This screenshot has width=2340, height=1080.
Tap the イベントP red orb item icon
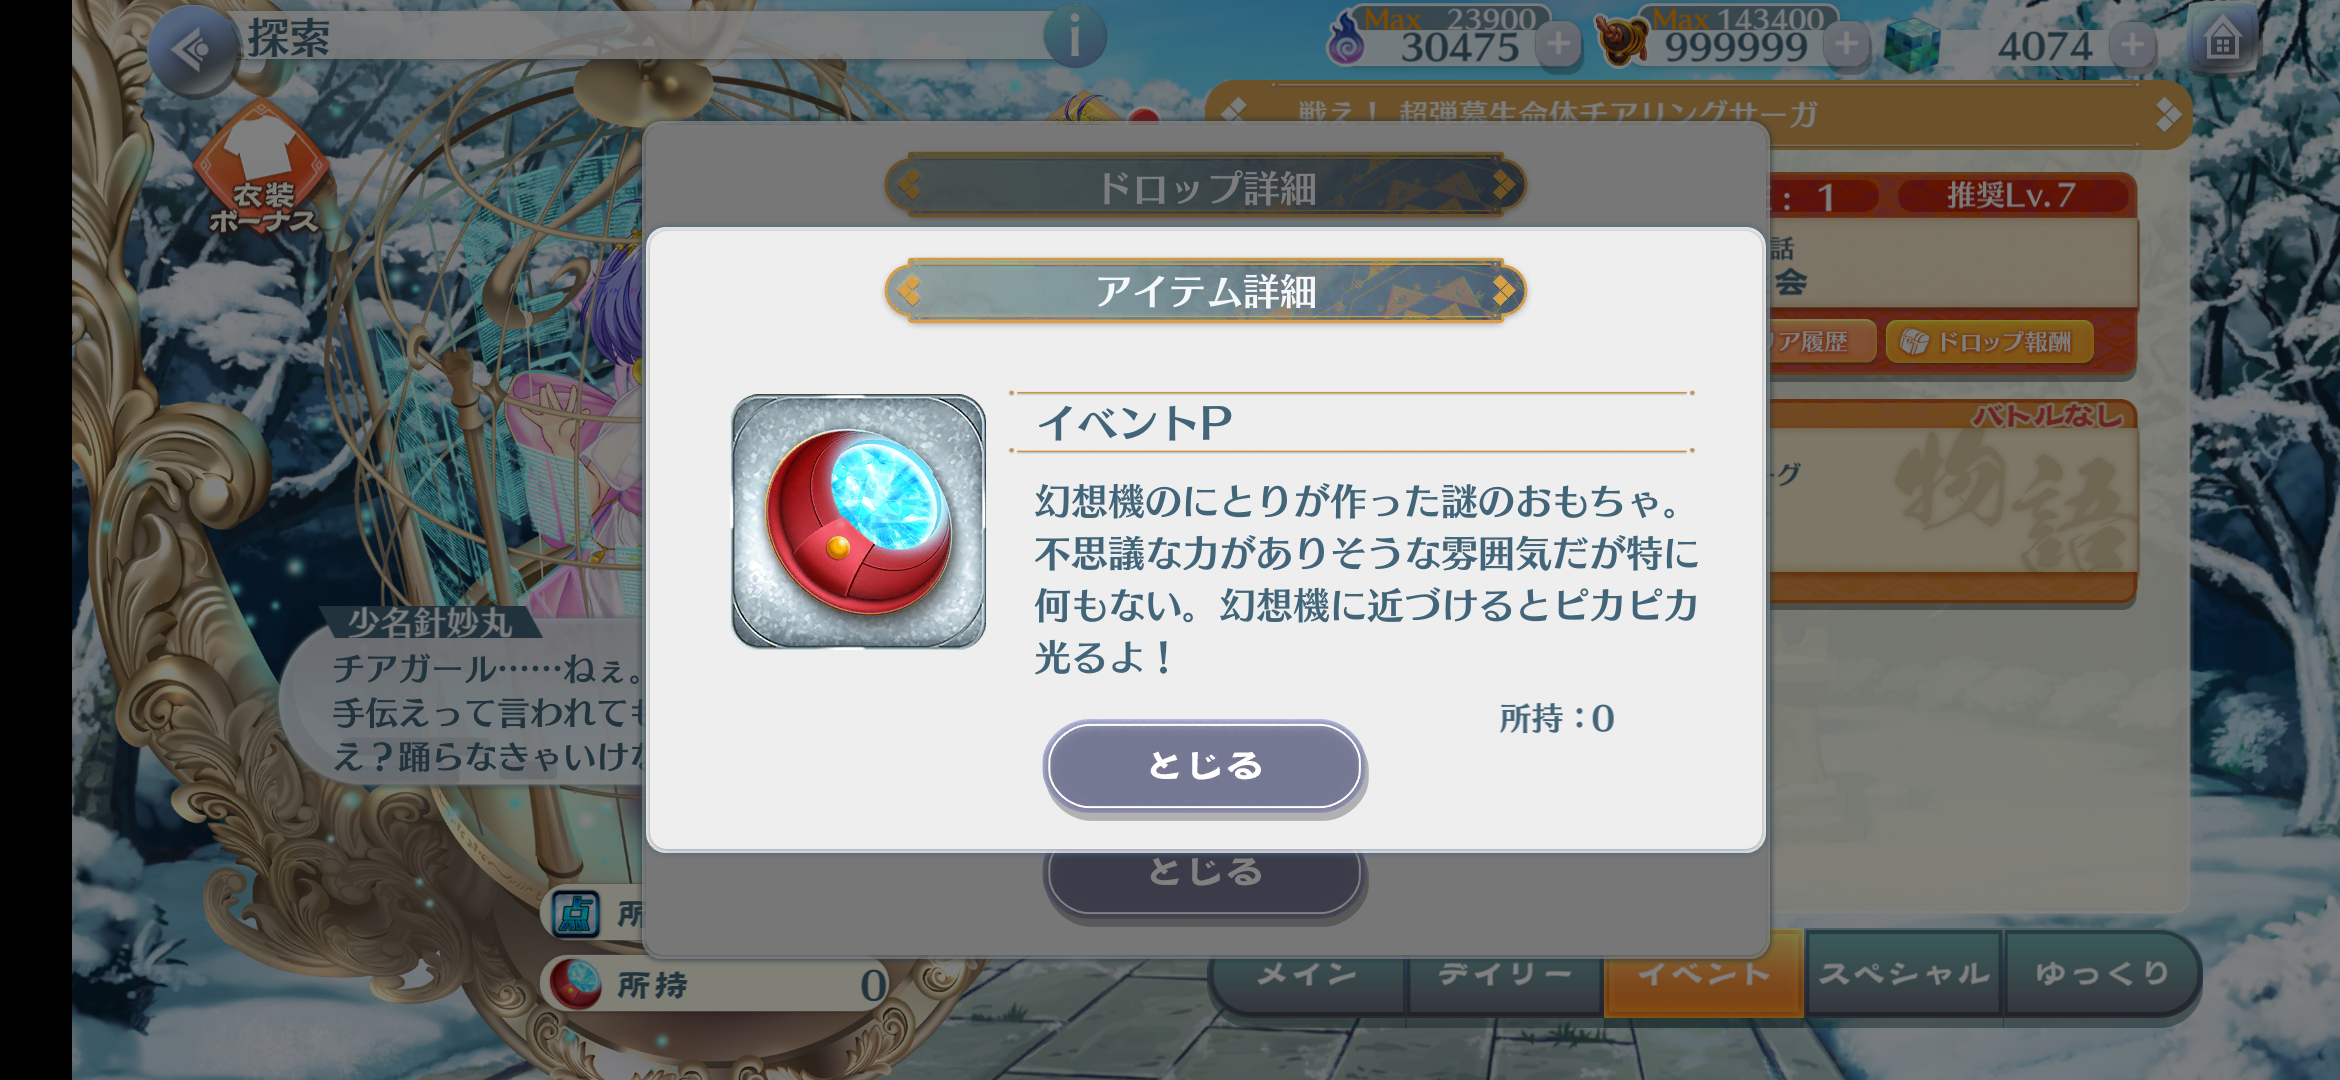click(859, 521)
